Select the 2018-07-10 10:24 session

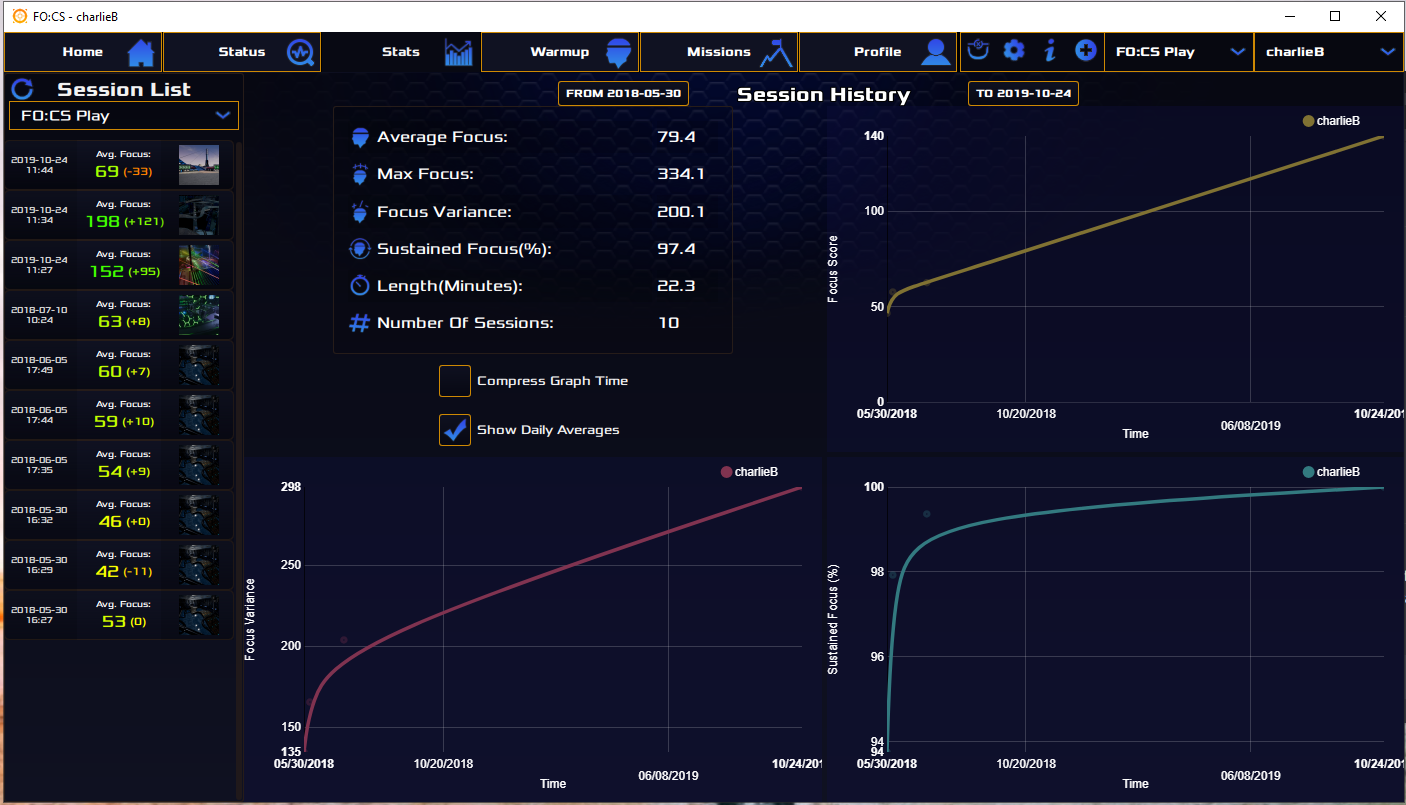point(120,315)
